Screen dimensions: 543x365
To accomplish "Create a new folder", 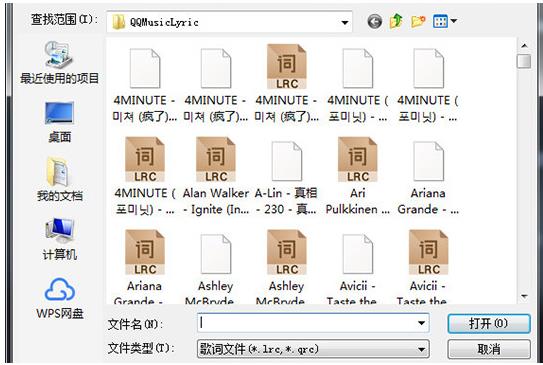I will coord(418,21).
